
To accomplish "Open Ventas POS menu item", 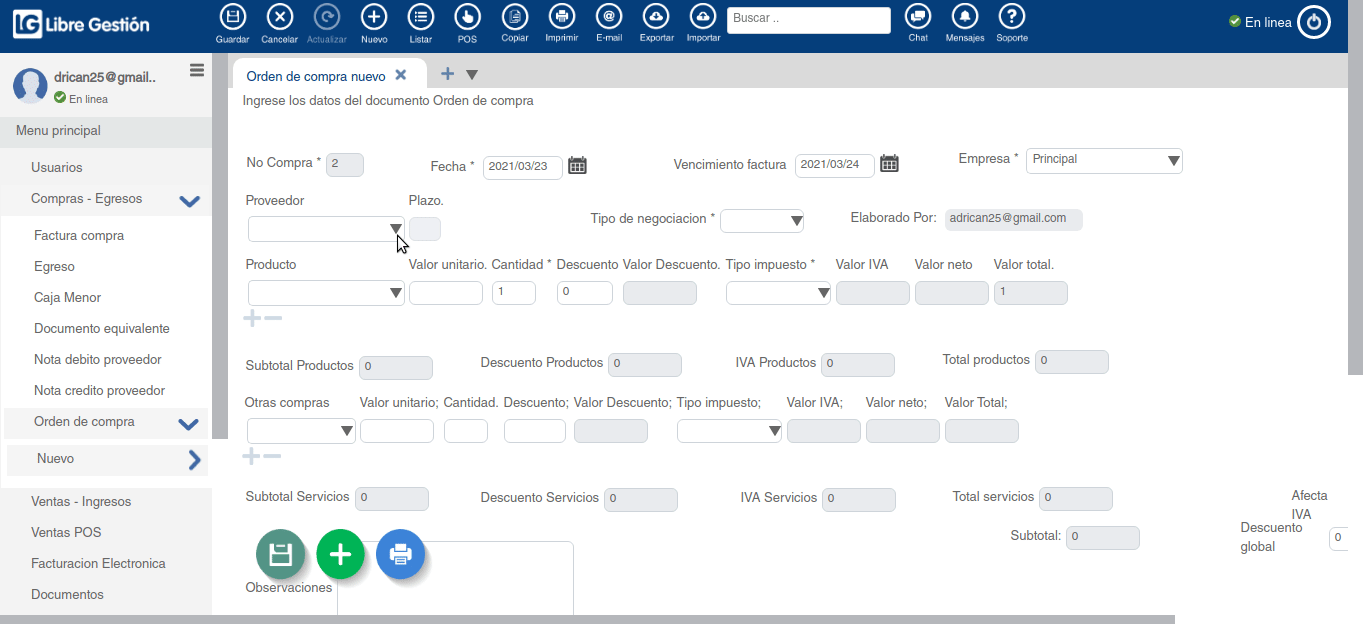I will 66,533.
